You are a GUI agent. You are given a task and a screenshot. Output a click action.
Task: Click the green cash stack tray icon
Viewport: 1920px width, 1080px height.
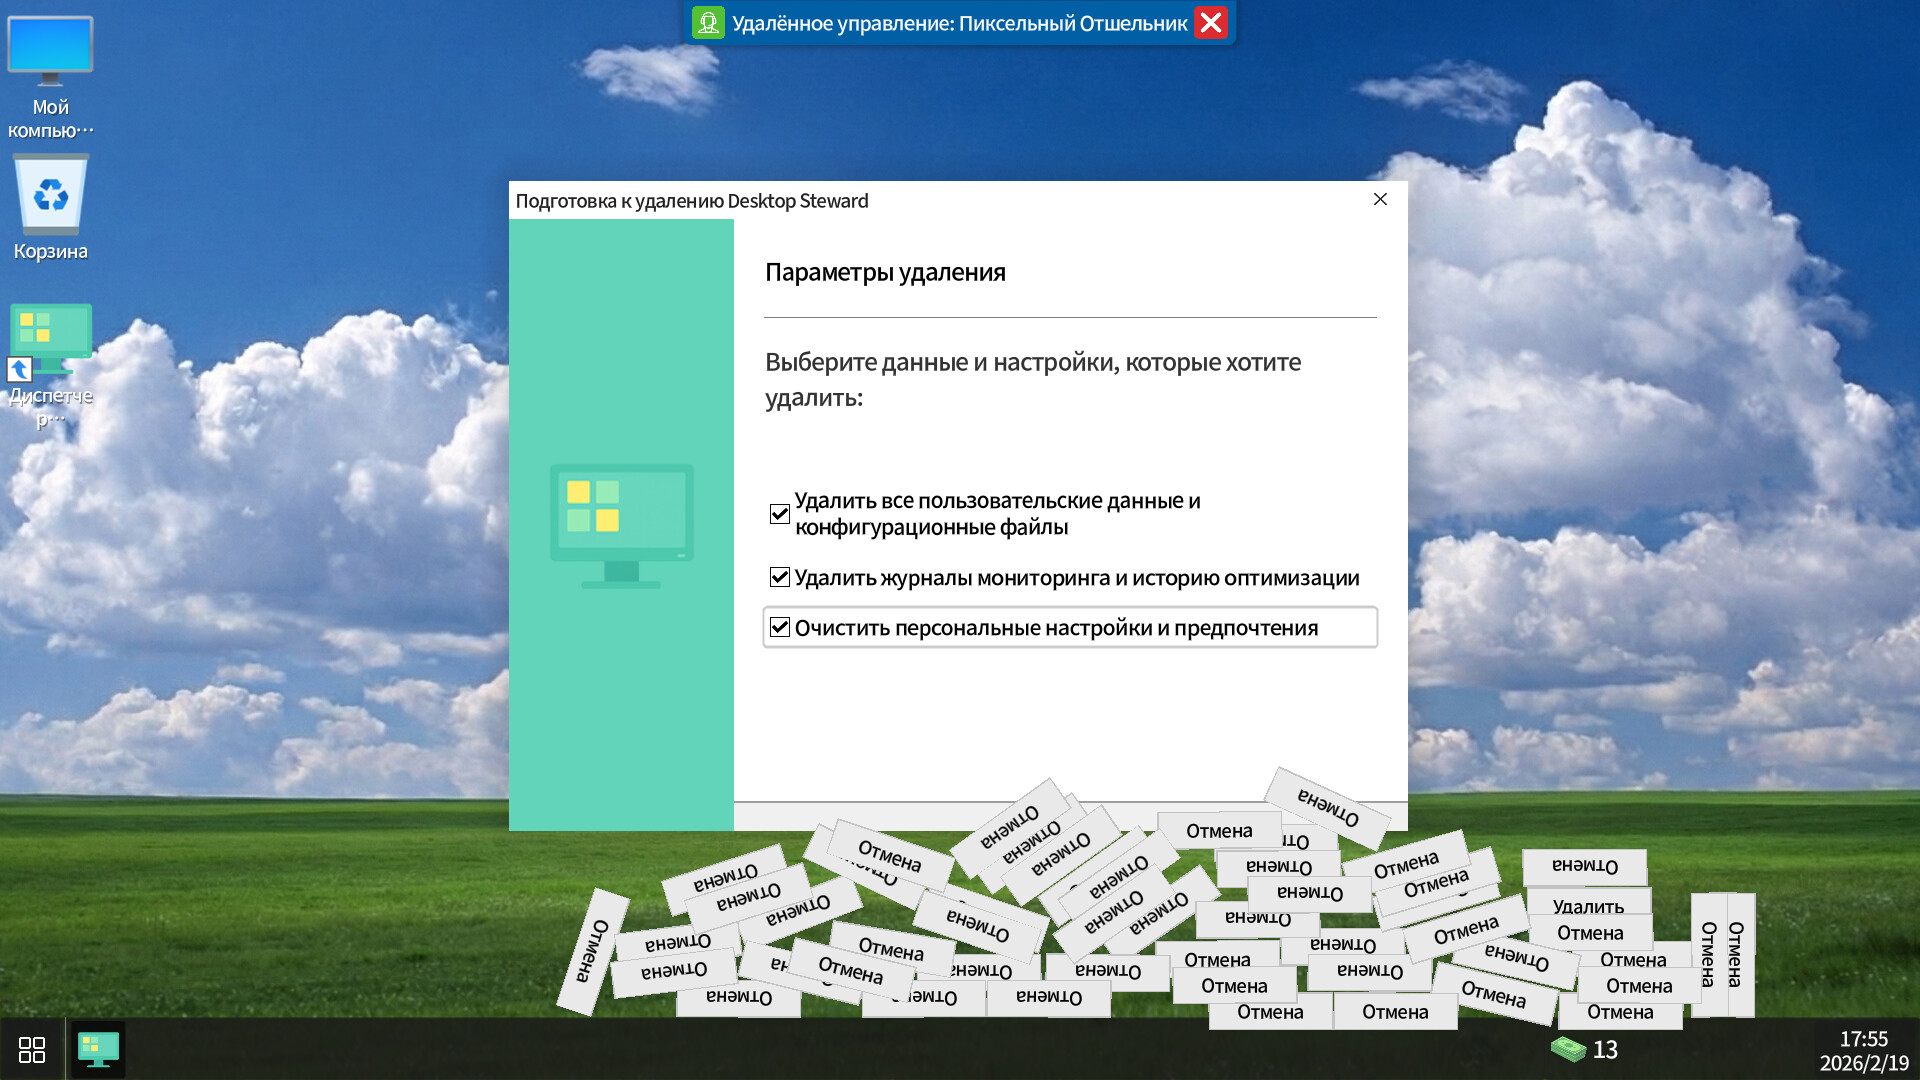coord(1568,1049)
